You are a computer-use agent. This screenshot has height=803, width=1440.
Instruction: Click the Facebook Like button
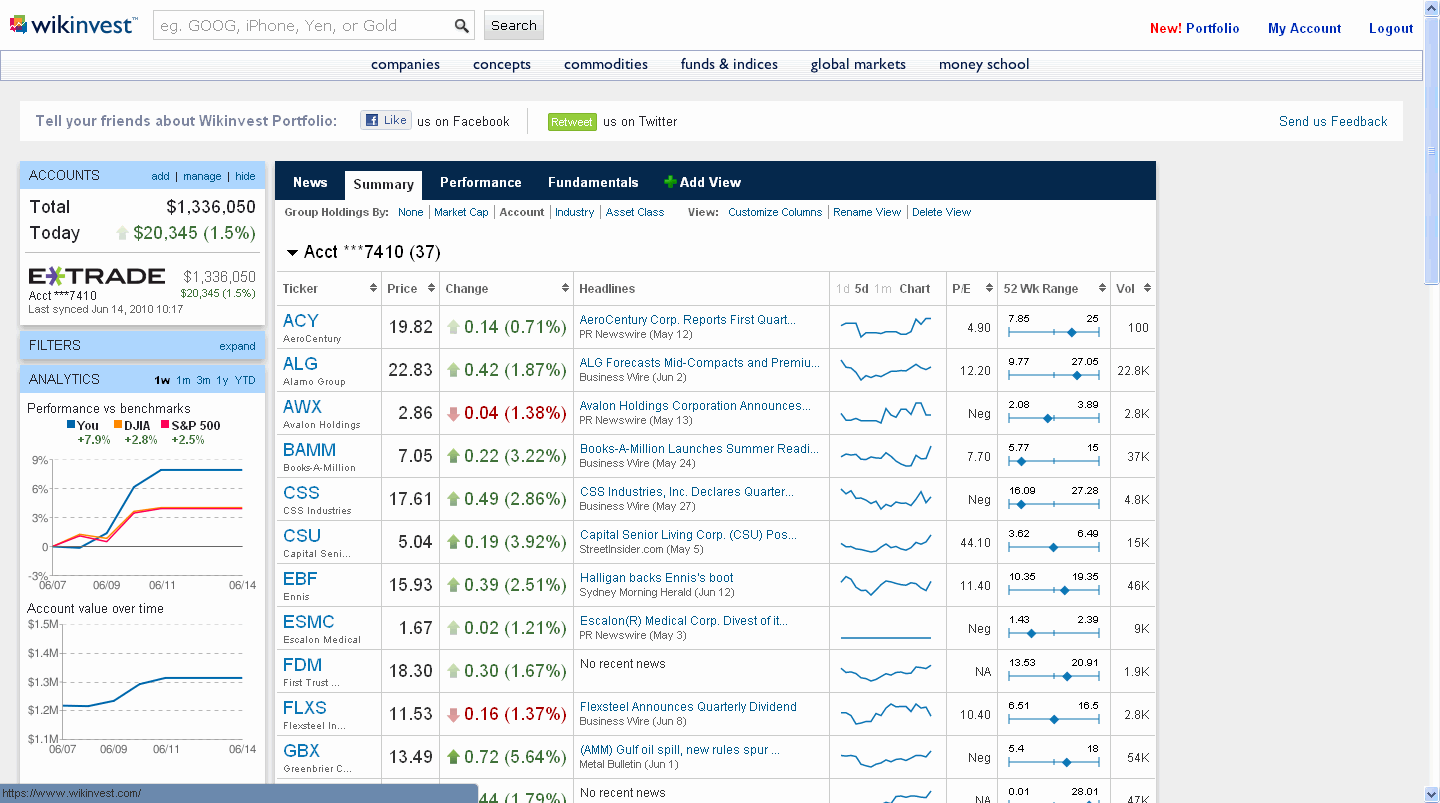pyautogui.click(x=386, y=120)
